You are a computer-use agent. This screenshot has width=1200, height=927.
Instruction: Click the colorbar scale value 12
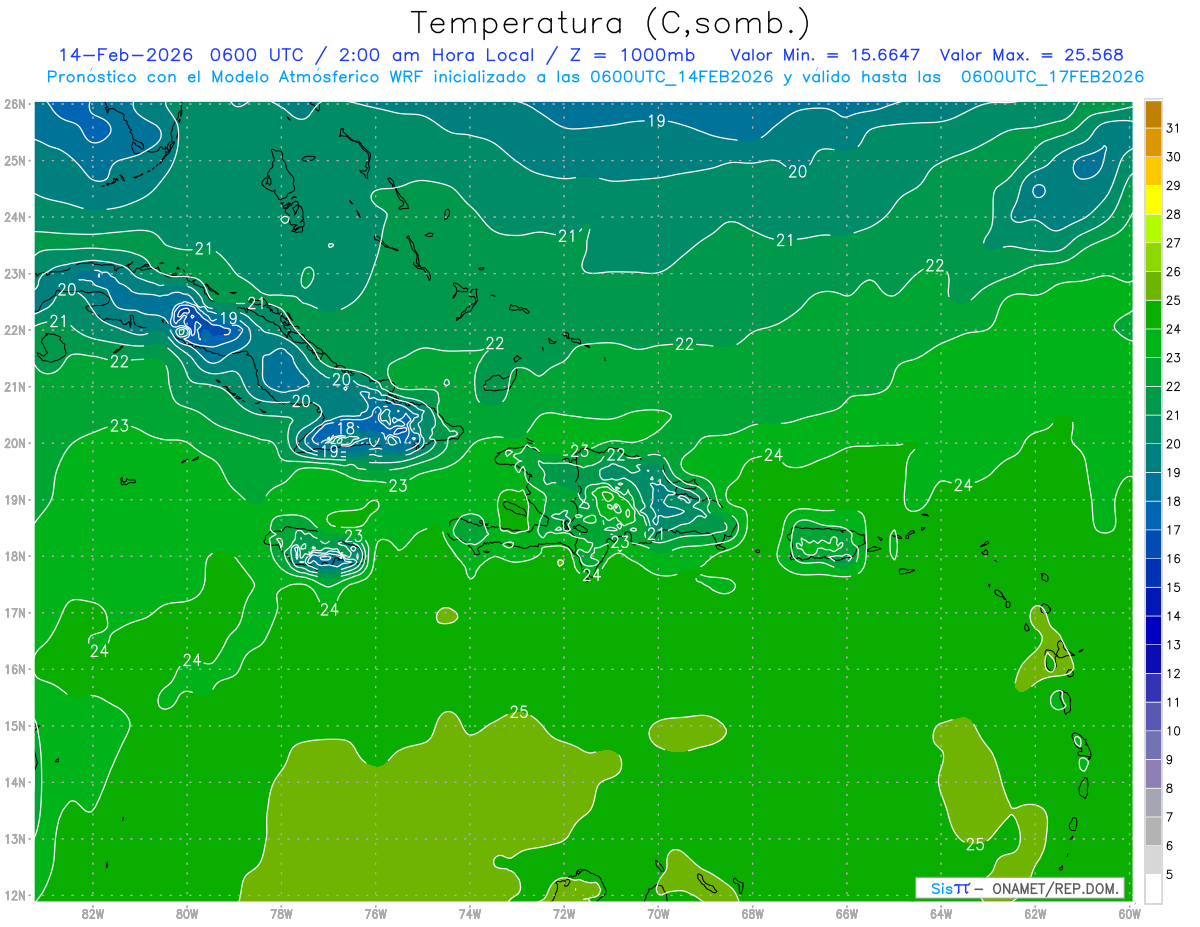point(1174,674)
